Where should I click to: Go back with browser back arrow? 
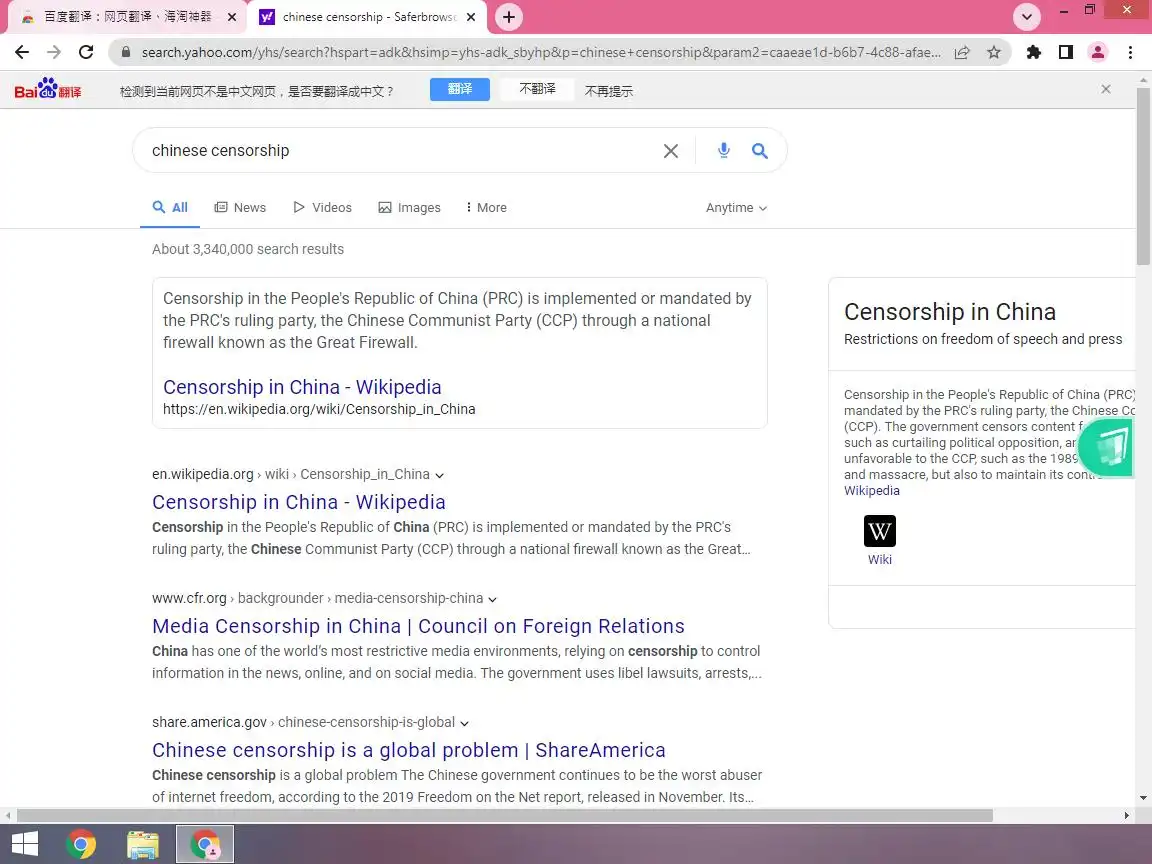22,52
